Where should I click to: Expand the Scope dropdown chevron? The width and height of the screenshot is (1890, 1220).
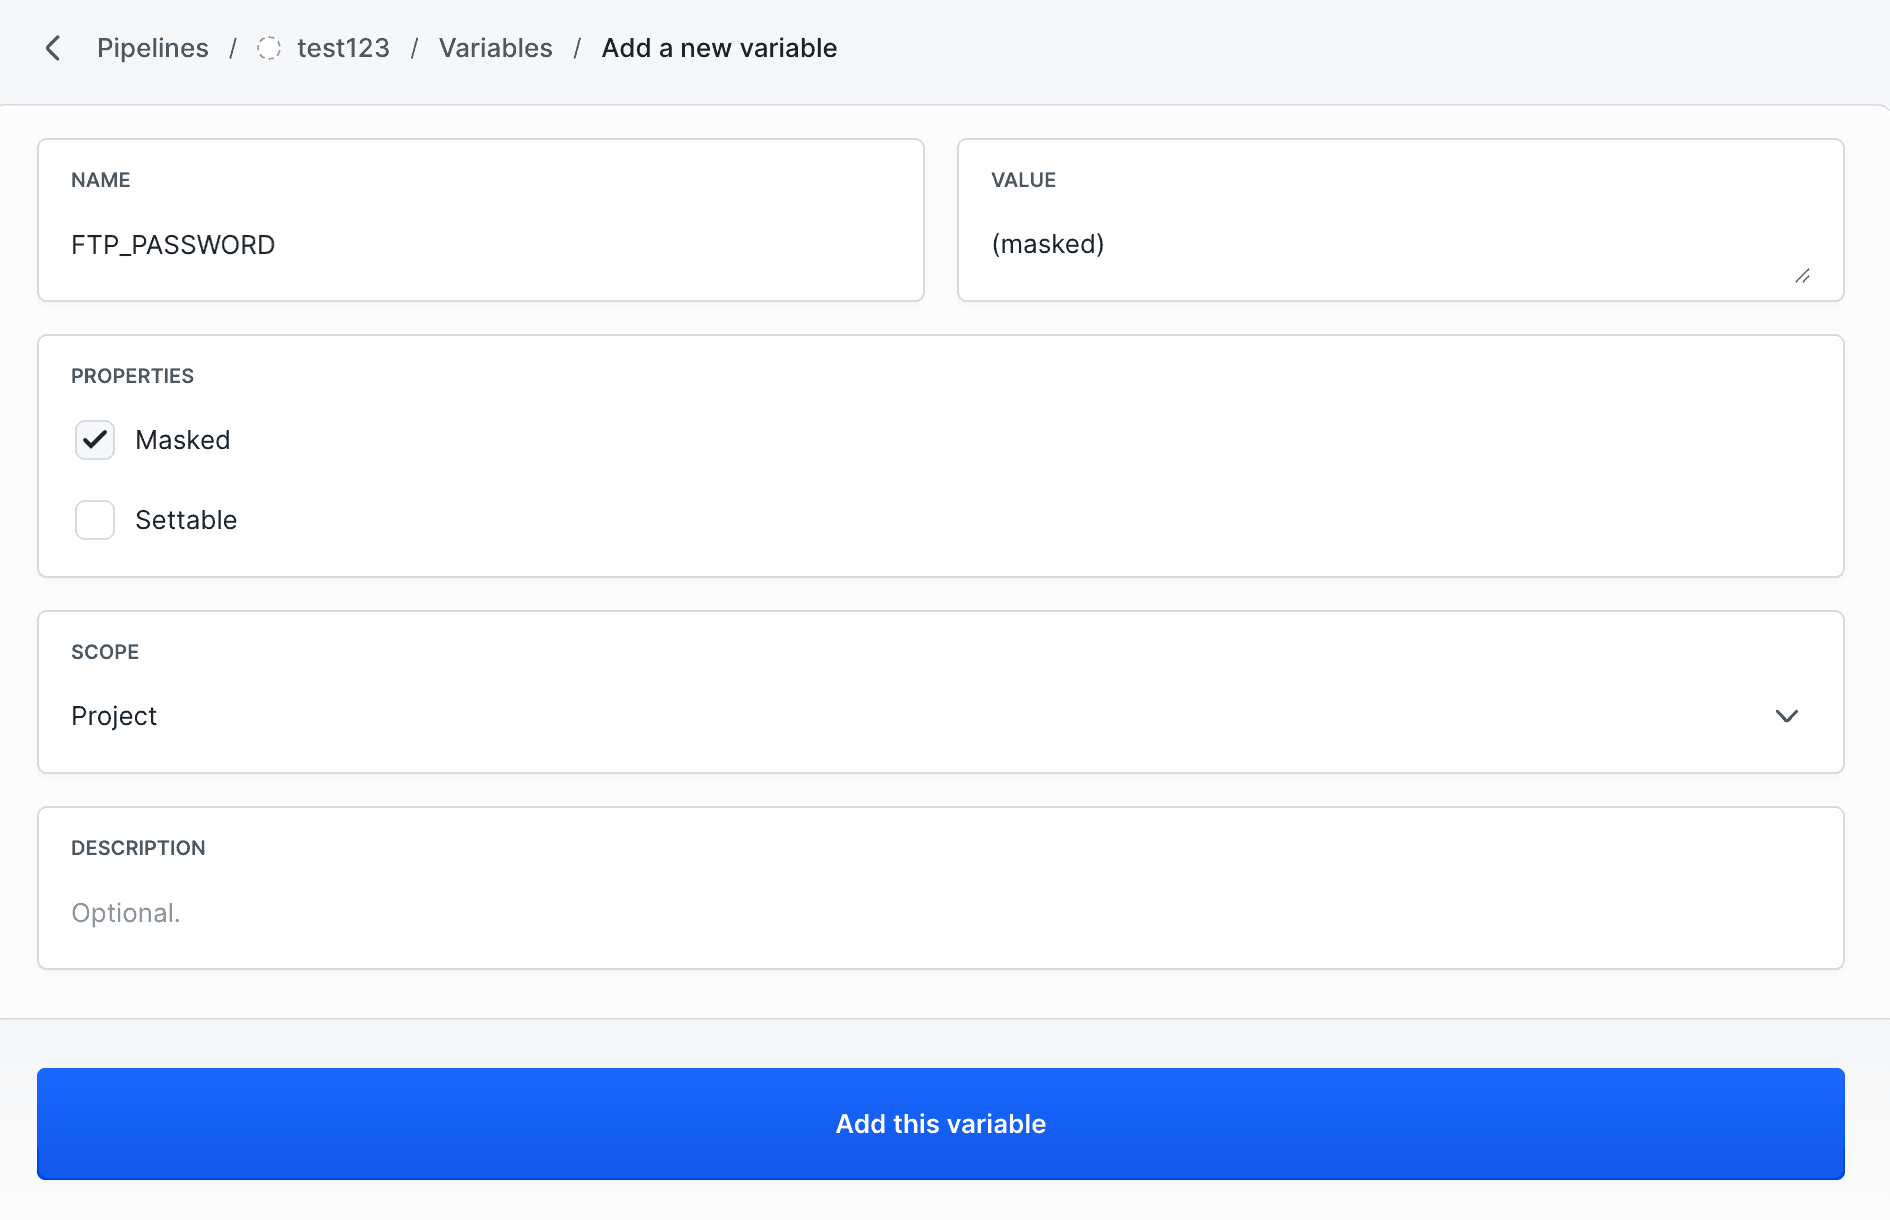coord(1786,716)
